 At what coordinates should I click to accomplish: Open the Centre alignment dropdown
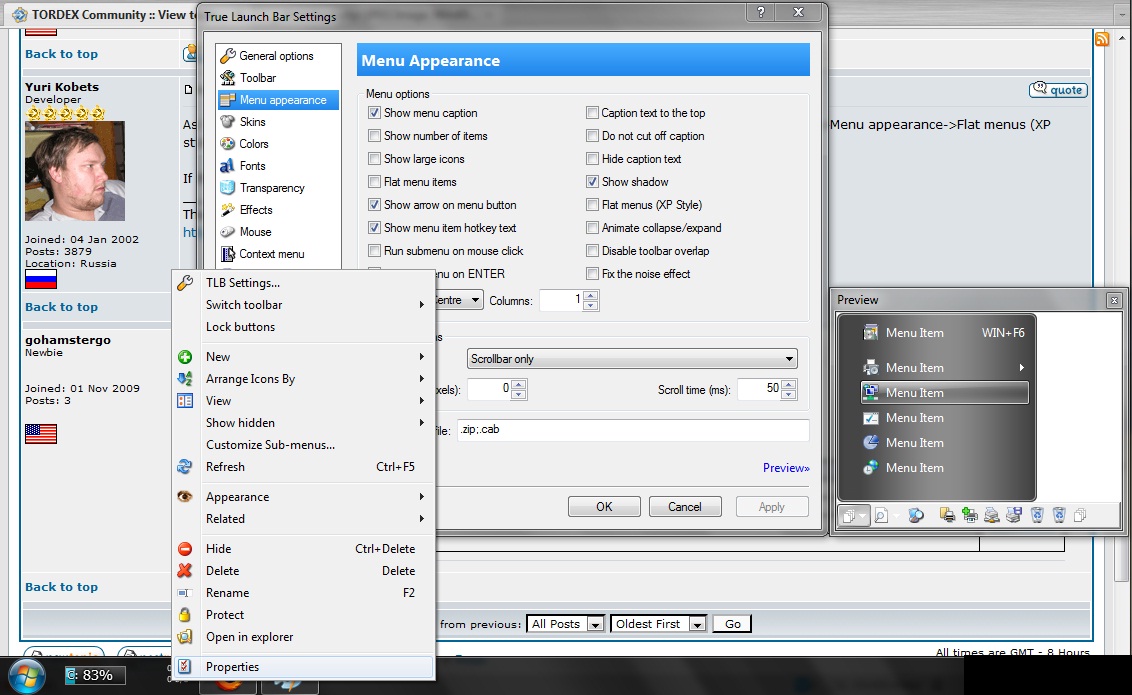point(474,300)
